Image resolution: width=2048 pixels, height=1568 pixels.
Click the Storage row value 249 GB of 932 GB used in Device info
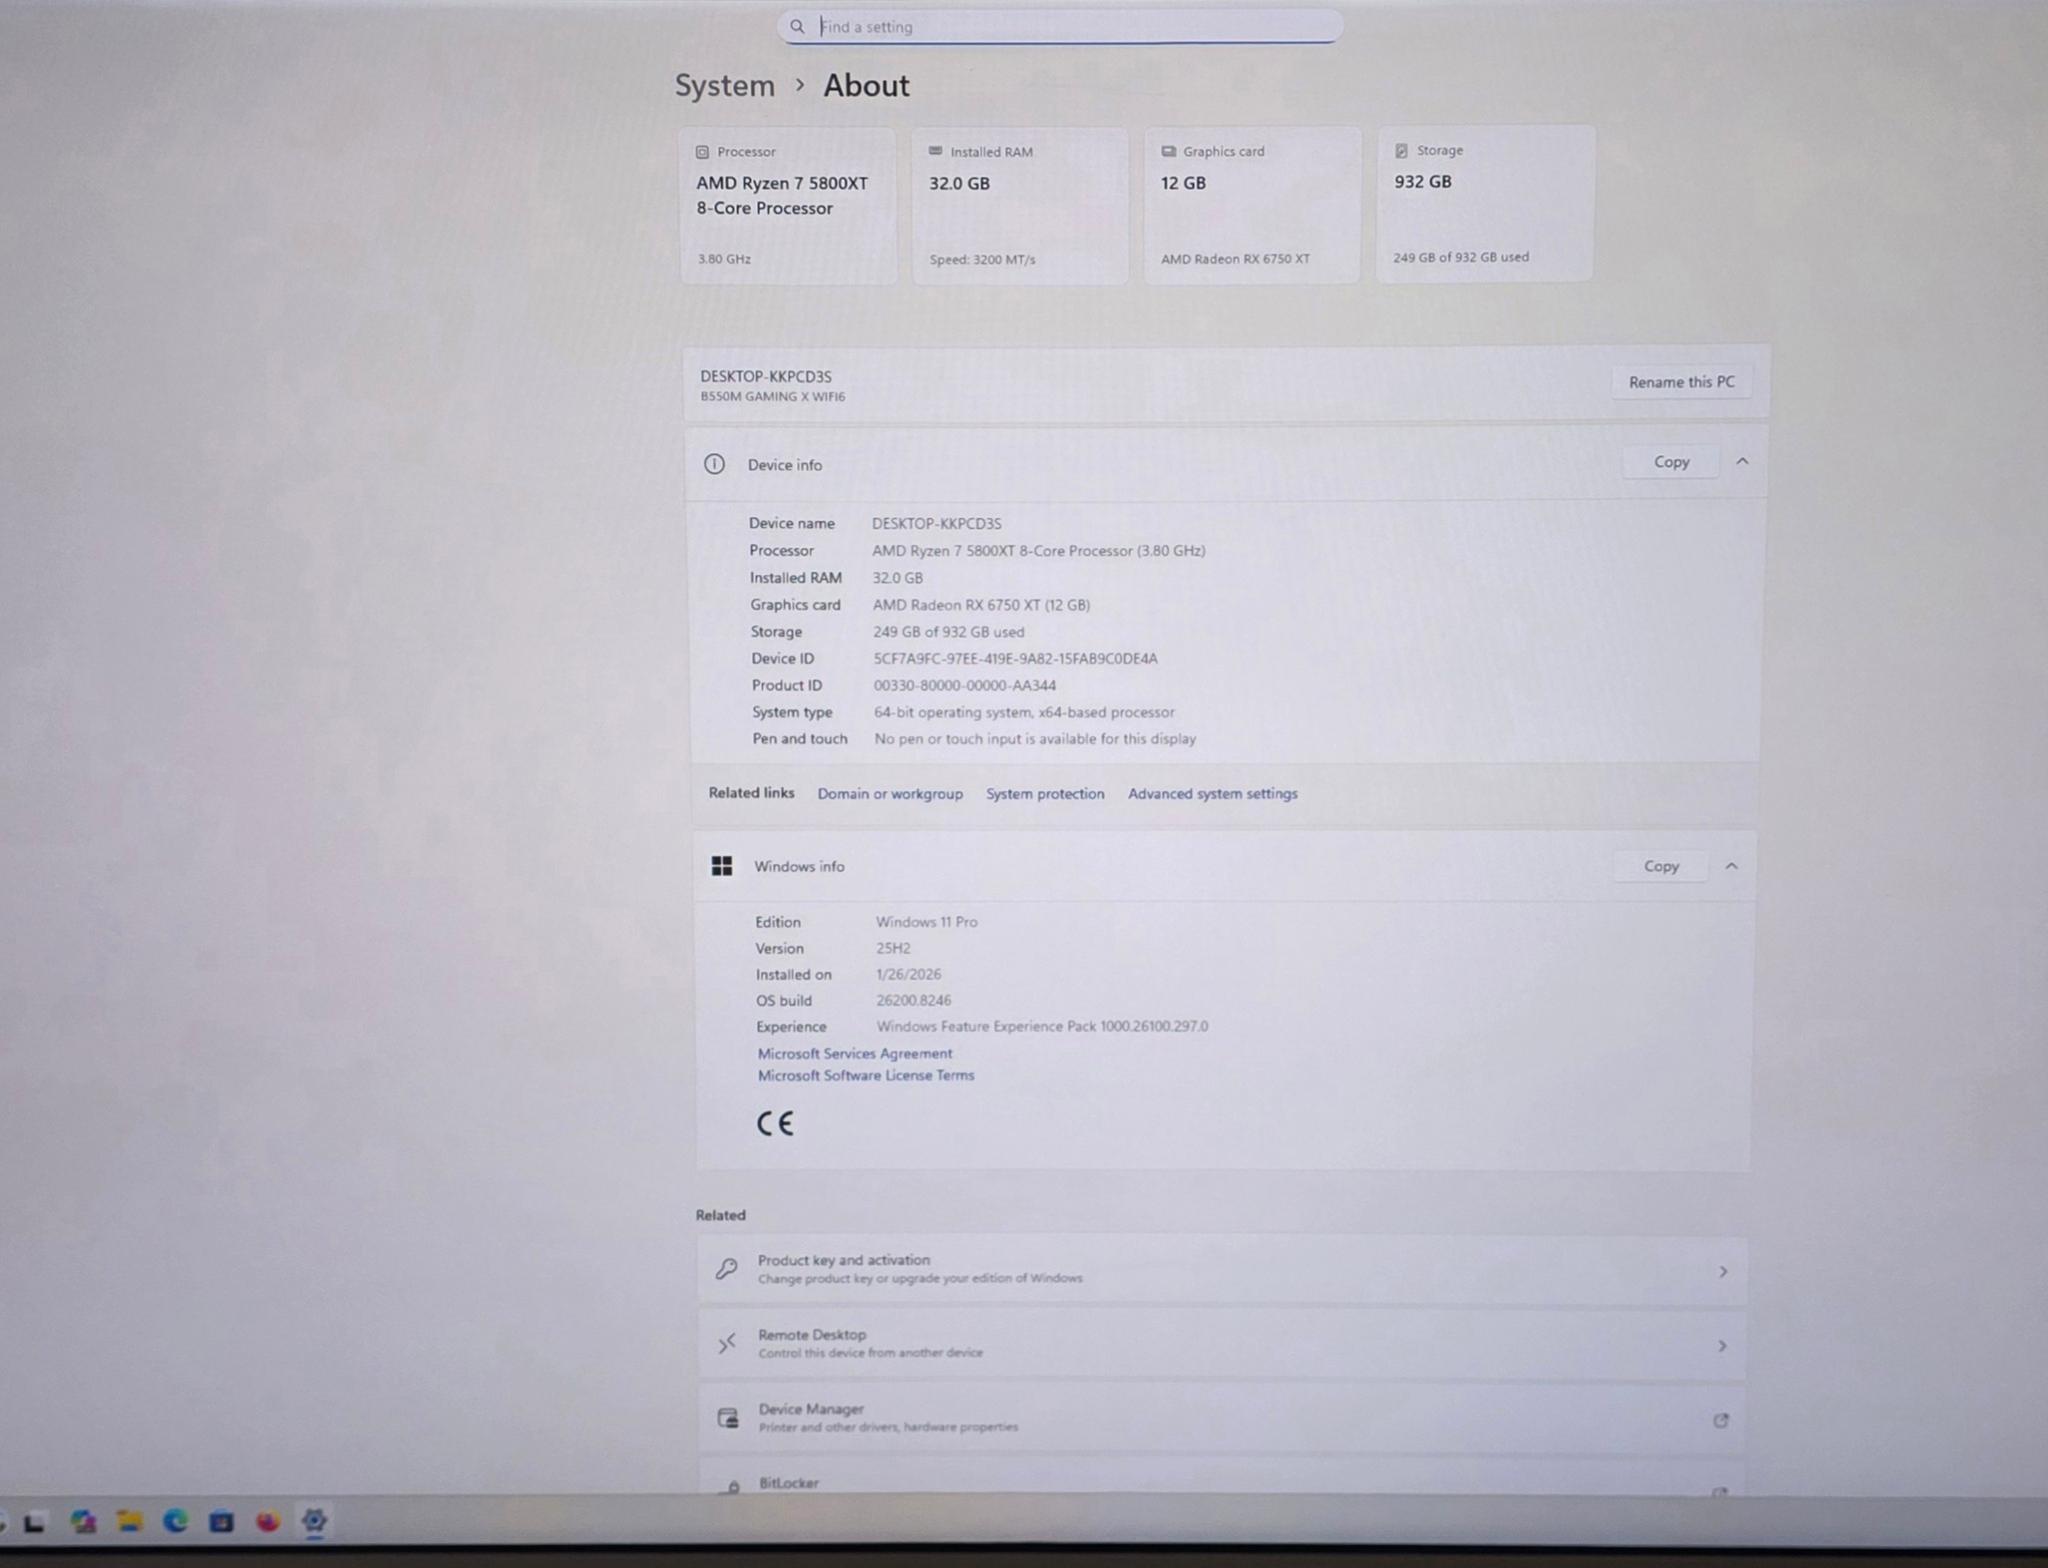(948, 632)
